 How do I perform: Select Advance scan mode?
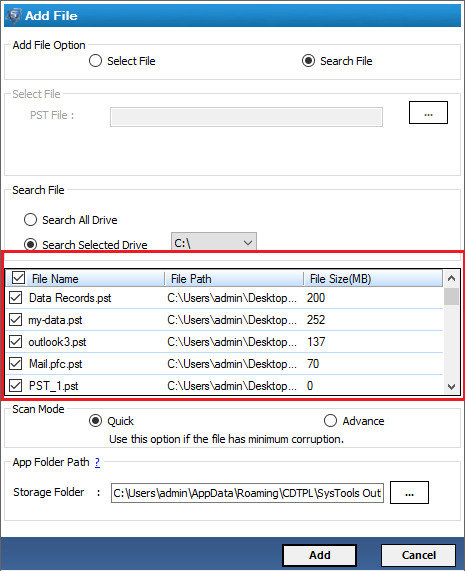(x=330, y=421)
